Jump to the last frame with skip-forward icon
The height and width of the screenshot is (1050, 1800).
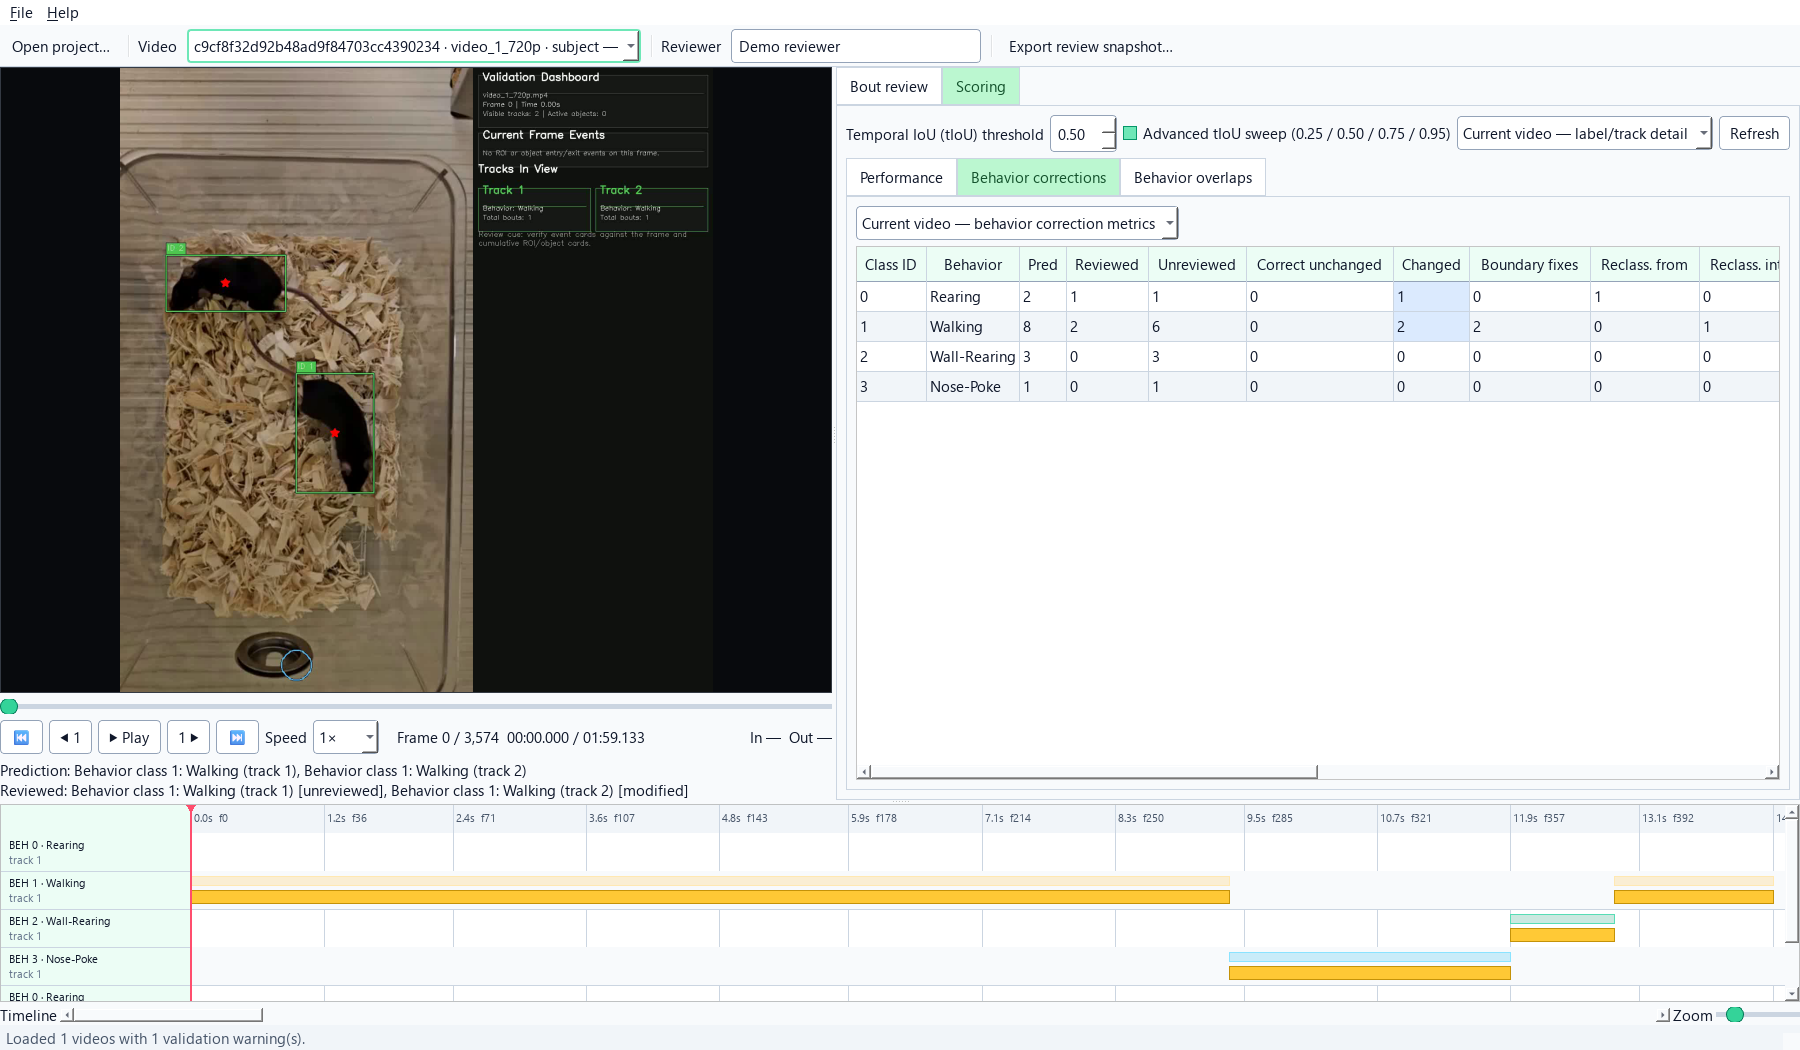click(x=237, y=737)
